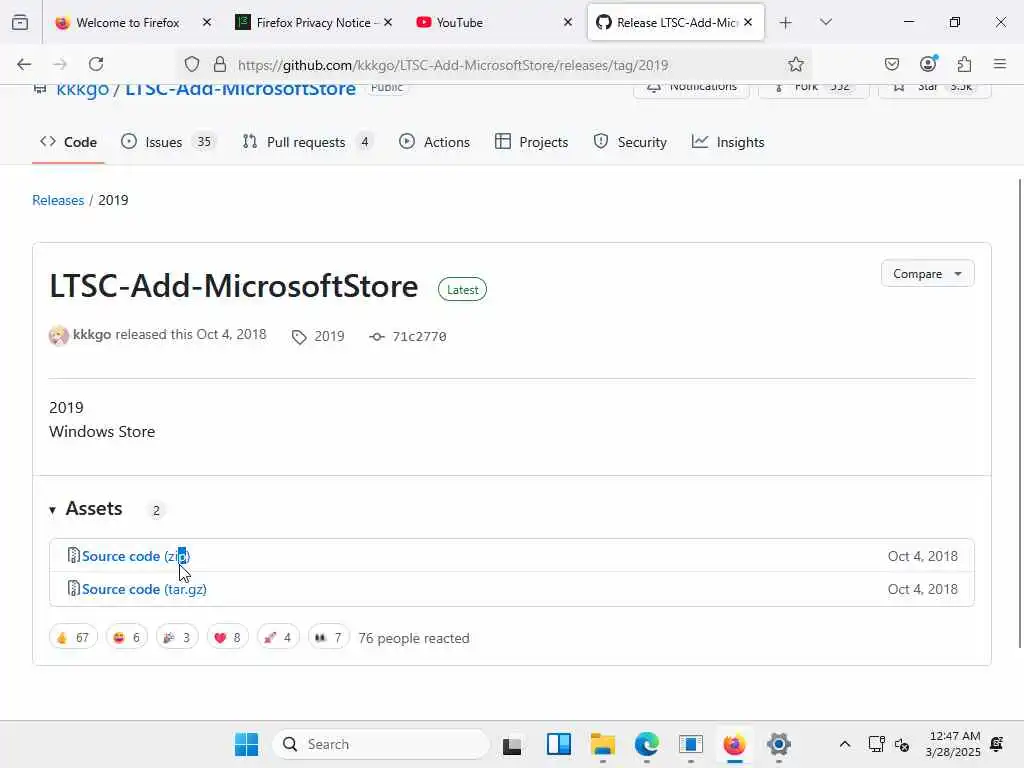1024x768 pixels.
Task: Open the kkkgo author profile link
Action: coord(92,334)
